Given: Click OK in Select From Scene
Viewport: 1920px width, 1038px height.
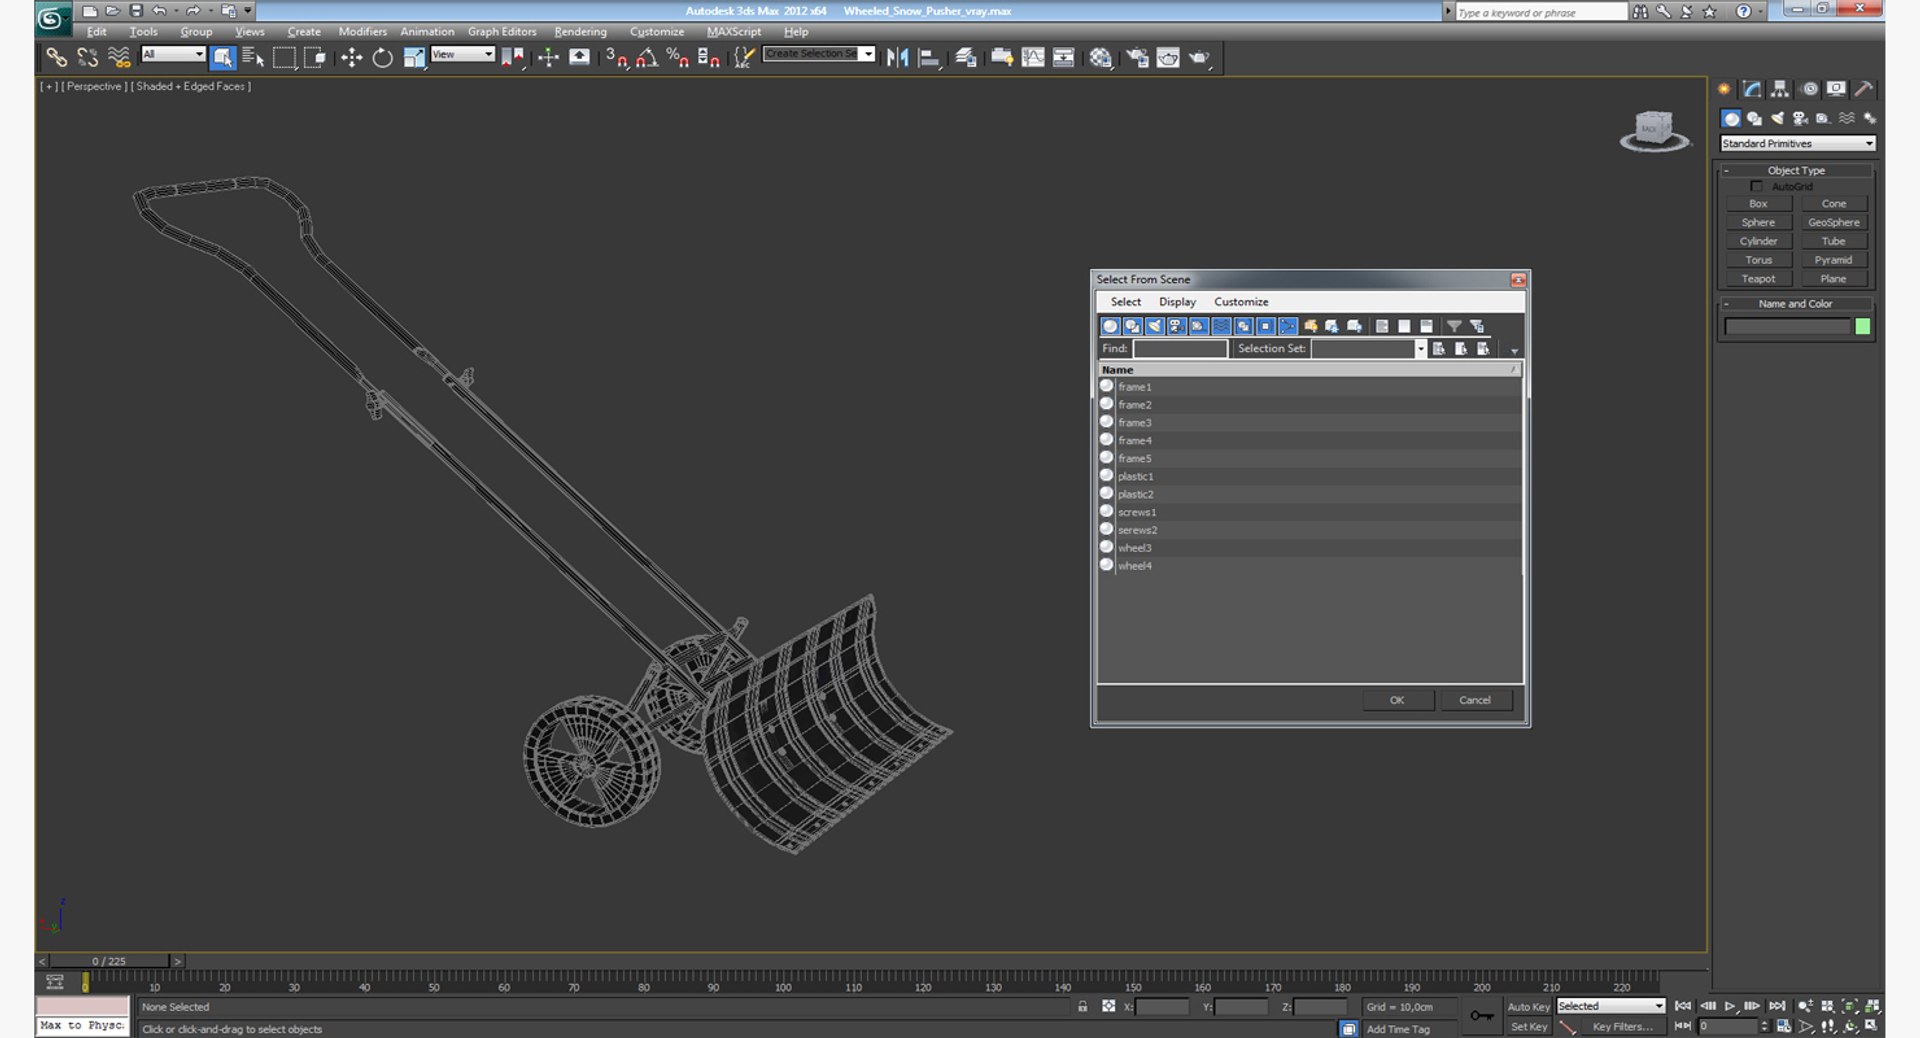Looking at the screenshot, I should (x=1397, y=700).
